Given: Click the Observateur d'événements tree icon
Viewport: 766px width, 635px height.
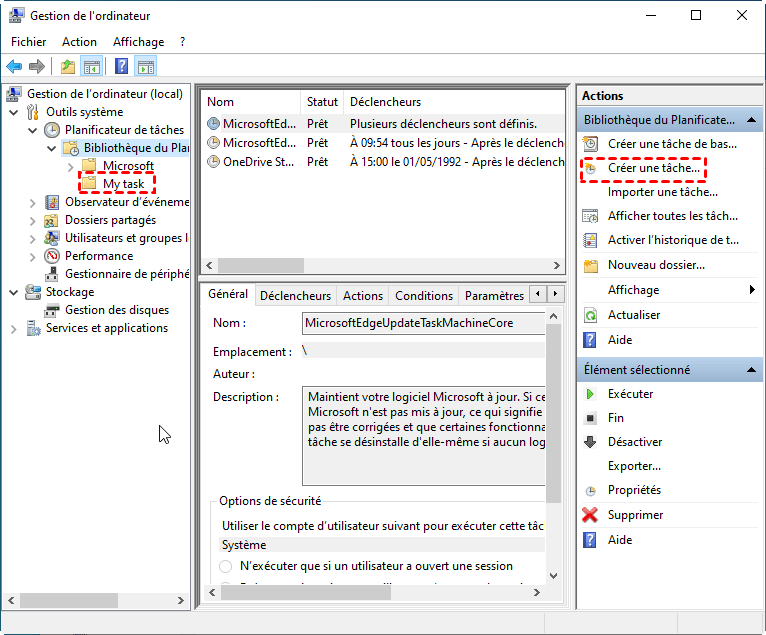Looking at the screenshot, I should pyautogui.click(x=52, y=202).
